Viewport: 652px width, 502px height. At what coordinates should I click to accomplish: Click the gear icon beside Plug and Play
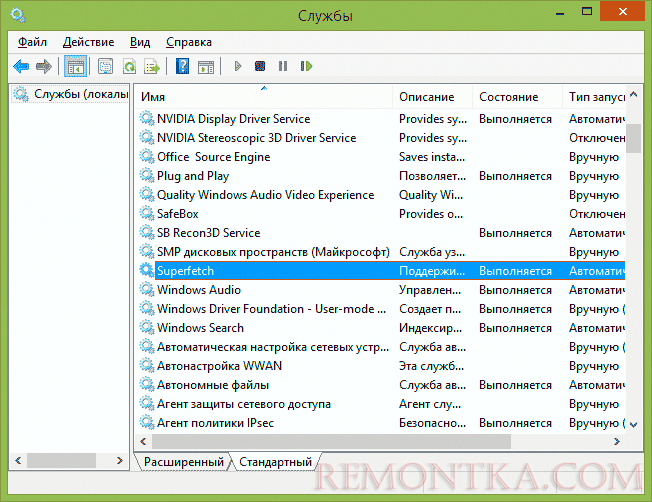pos(146,175)
